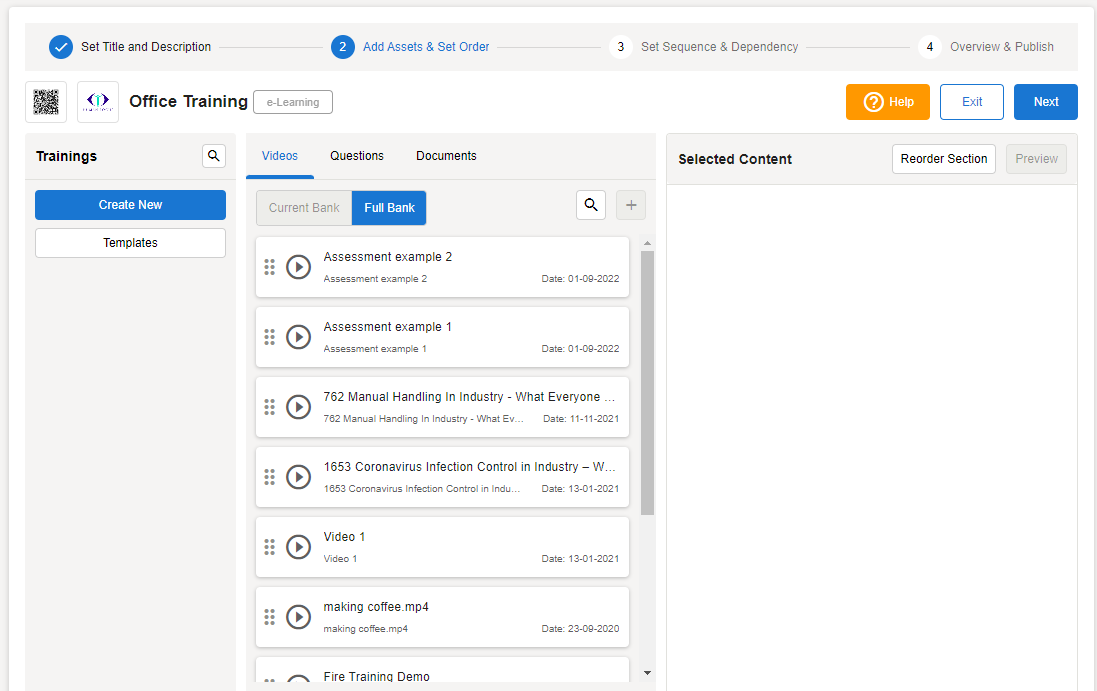Open the Templates list
Screen dimensions: 1097x691
(x=130, y=243)
